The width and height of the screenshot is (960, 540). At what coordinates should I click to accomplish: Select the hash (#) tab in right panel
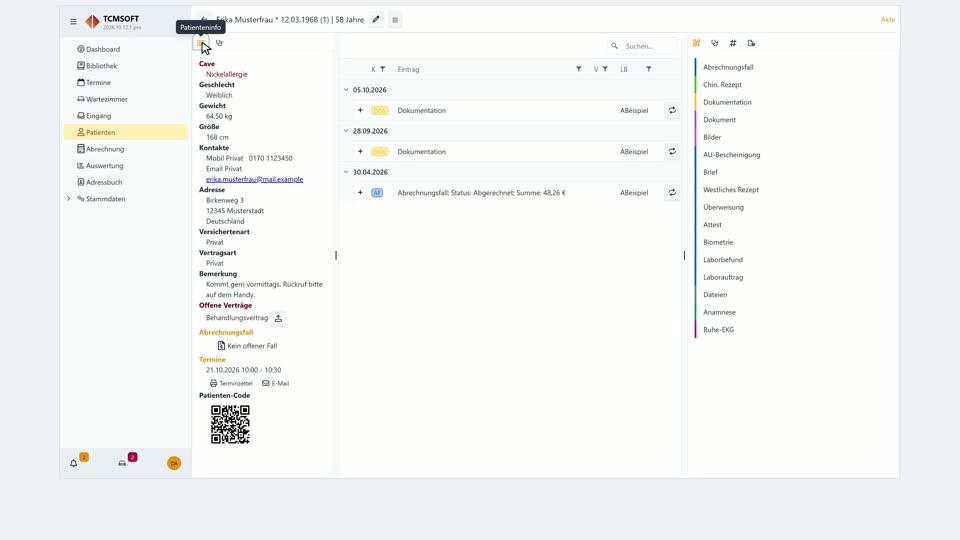point(733,43)
